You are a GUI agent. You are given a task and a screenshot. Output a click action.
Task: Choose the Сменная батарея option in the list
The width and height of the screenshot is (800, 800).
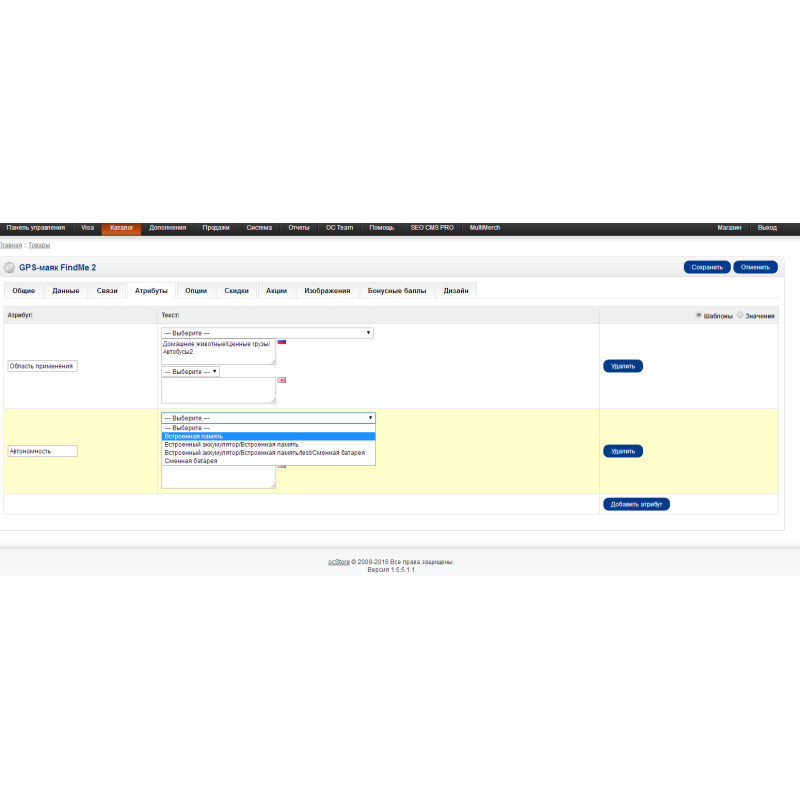coord(191,461)
